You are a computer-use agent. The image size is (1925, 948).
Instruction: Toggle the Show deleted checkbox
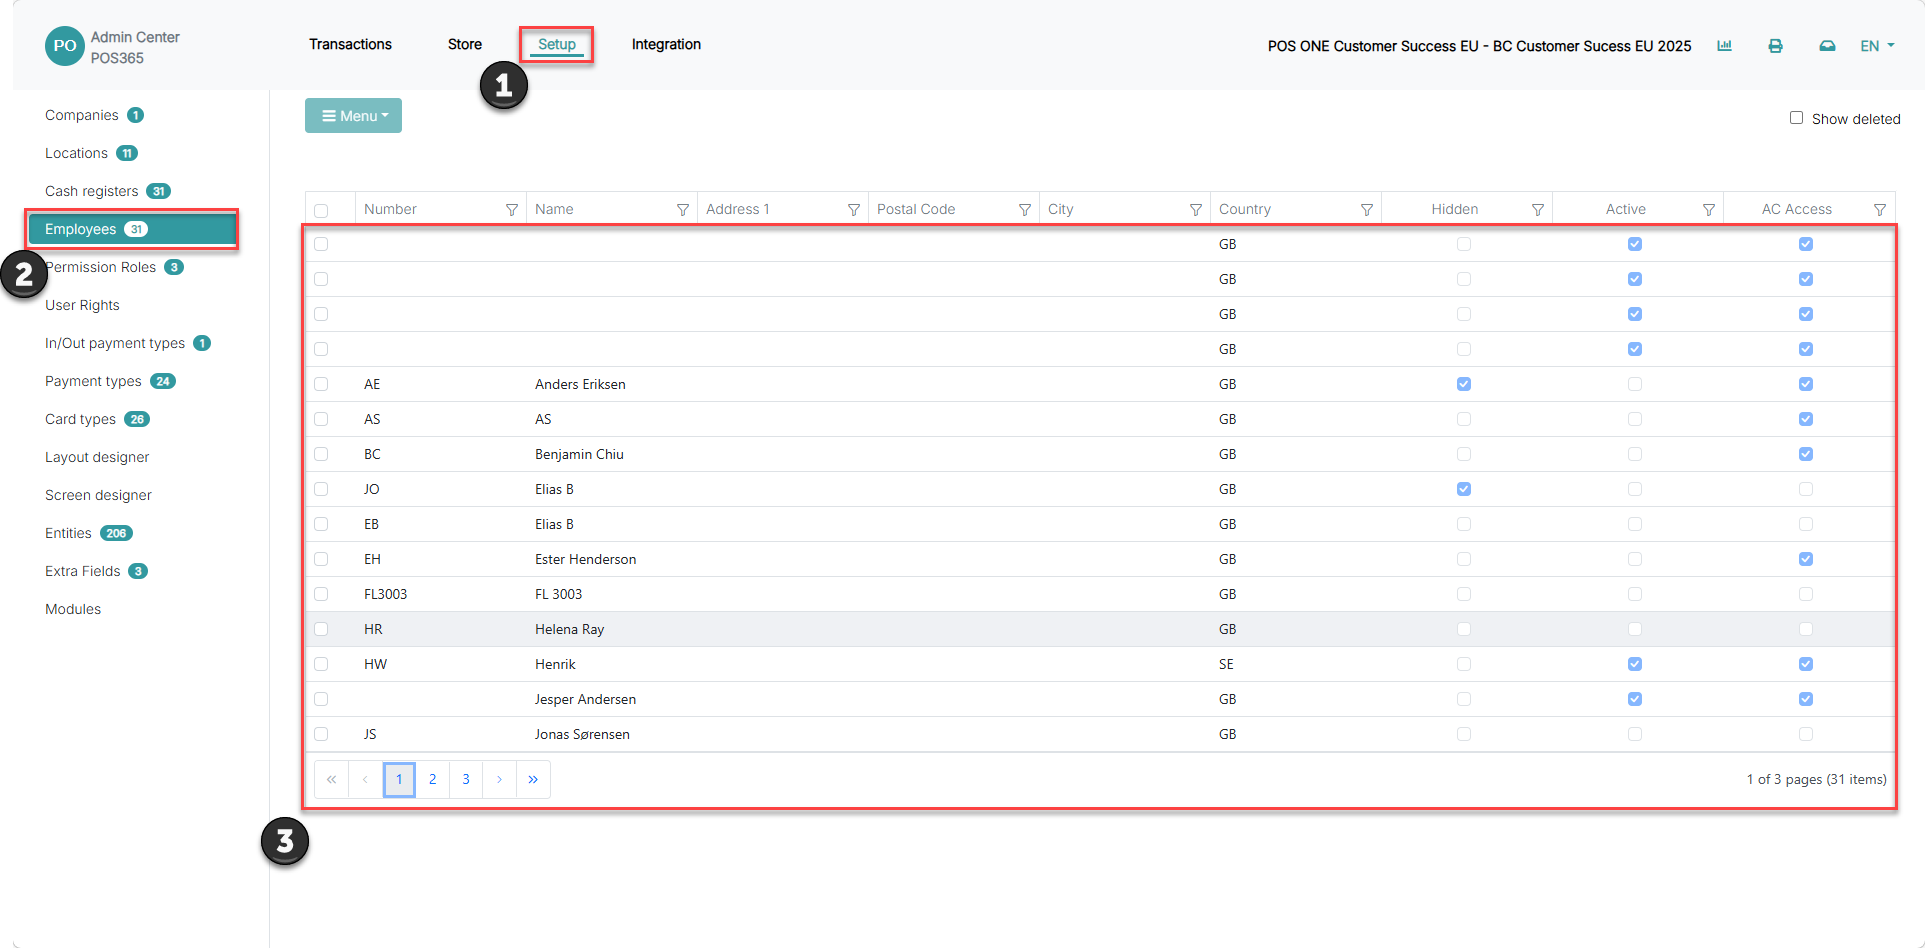1796,118
